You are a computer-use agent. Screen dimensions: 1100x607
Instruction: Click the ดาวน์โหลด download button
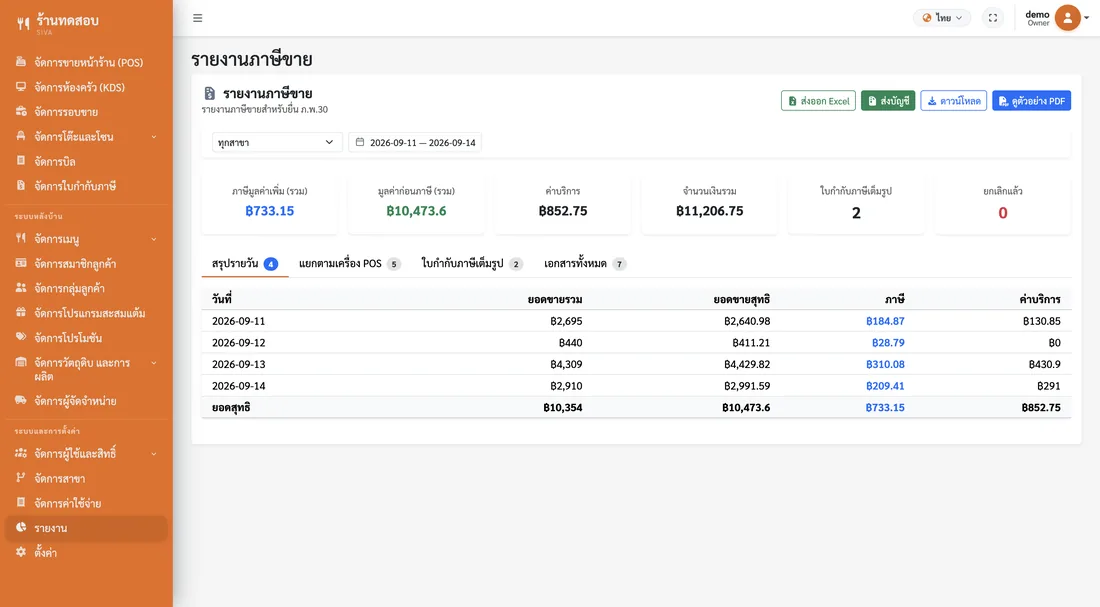coord(953,101)
